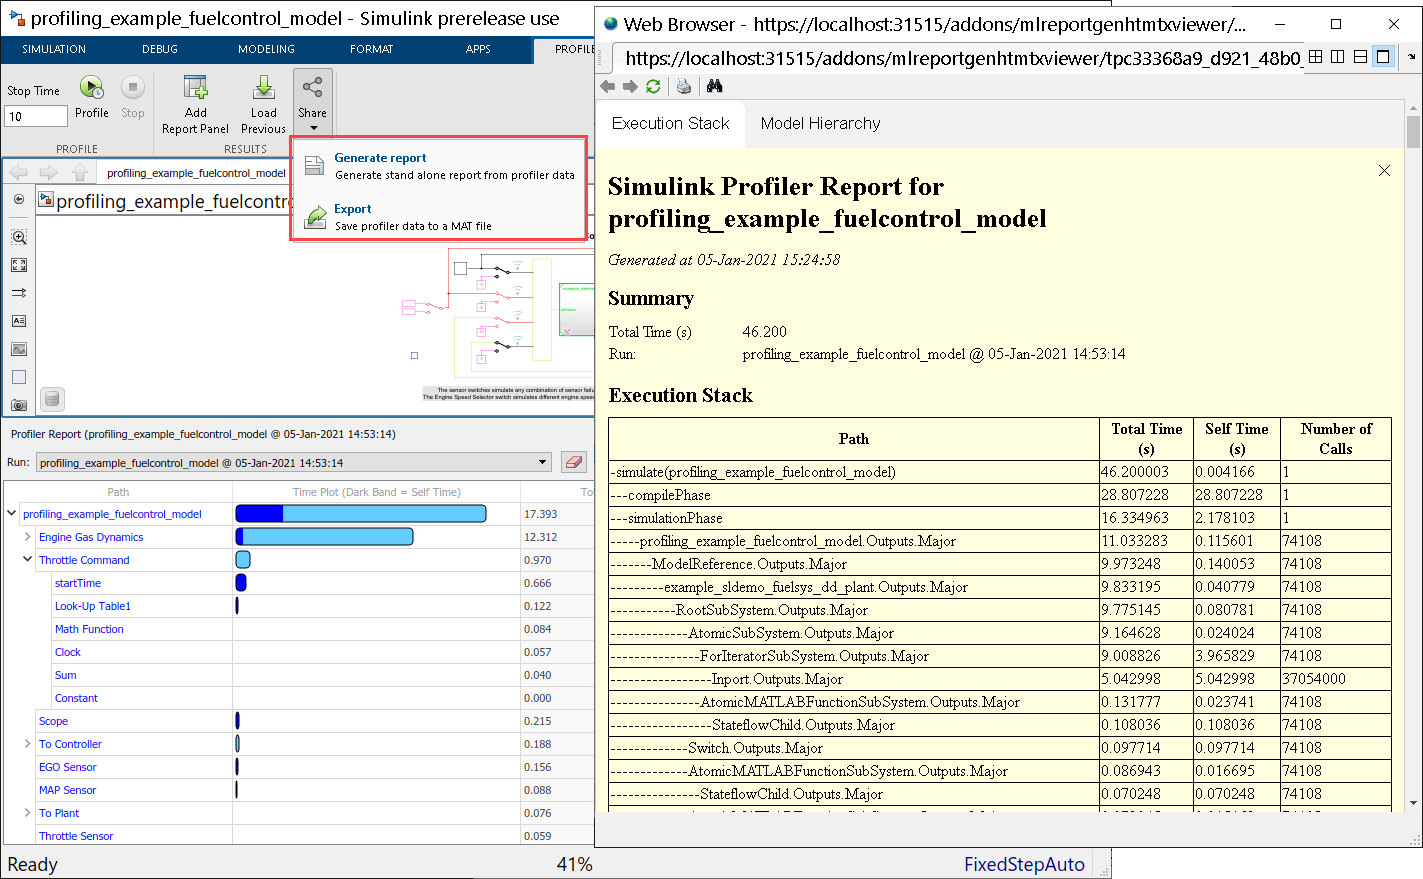The image size is (1423, 879).
Task: Click the Scope block link
Action: click(x=53, y=721)
